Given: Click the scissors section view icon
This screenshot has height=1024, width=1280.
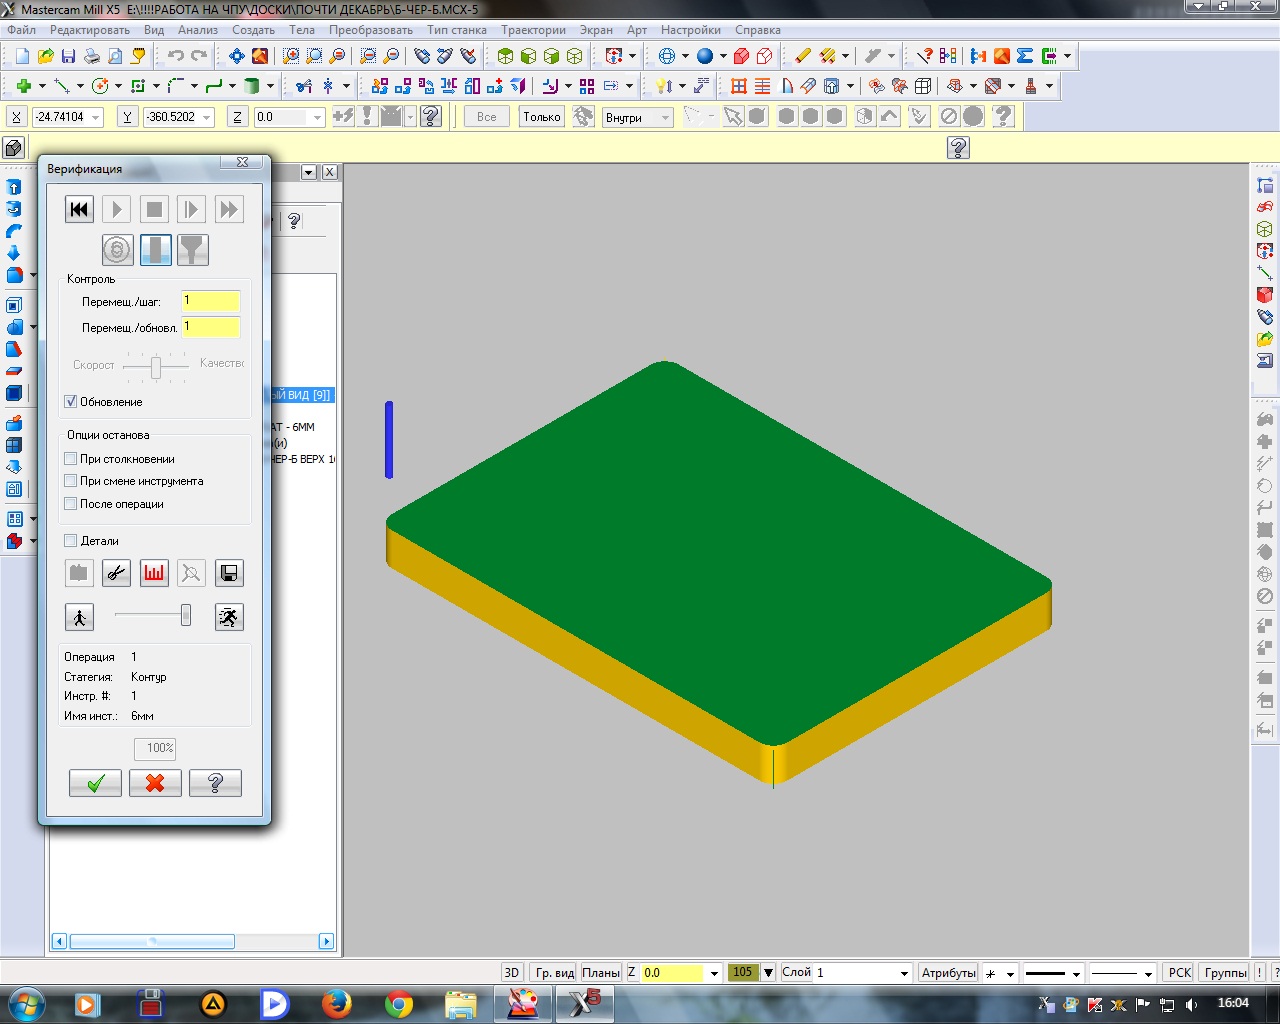Looking at the screenshot, I should (116, 573).
